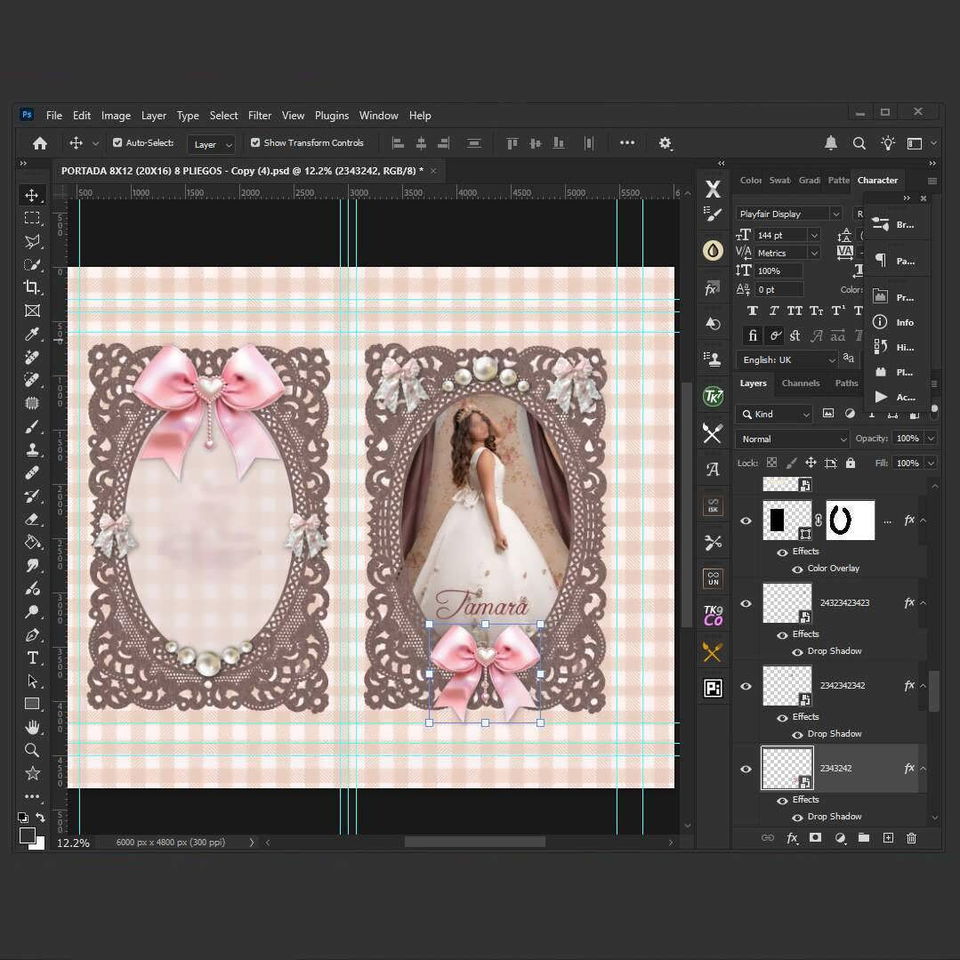
Task: Open the Image menu
Action: tap(116, 115)
